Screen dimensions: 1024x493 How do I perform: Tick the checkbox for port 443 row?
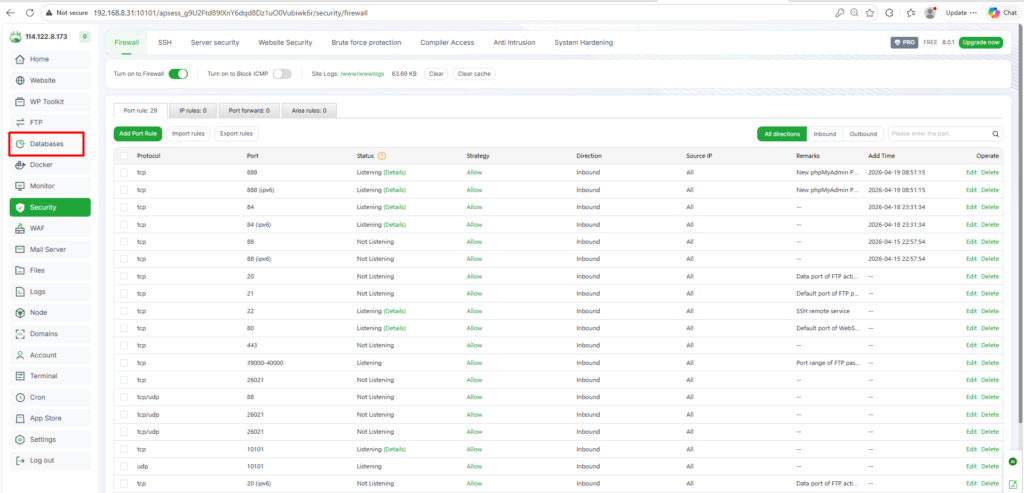pyautogui.click(x=124, y=345)
